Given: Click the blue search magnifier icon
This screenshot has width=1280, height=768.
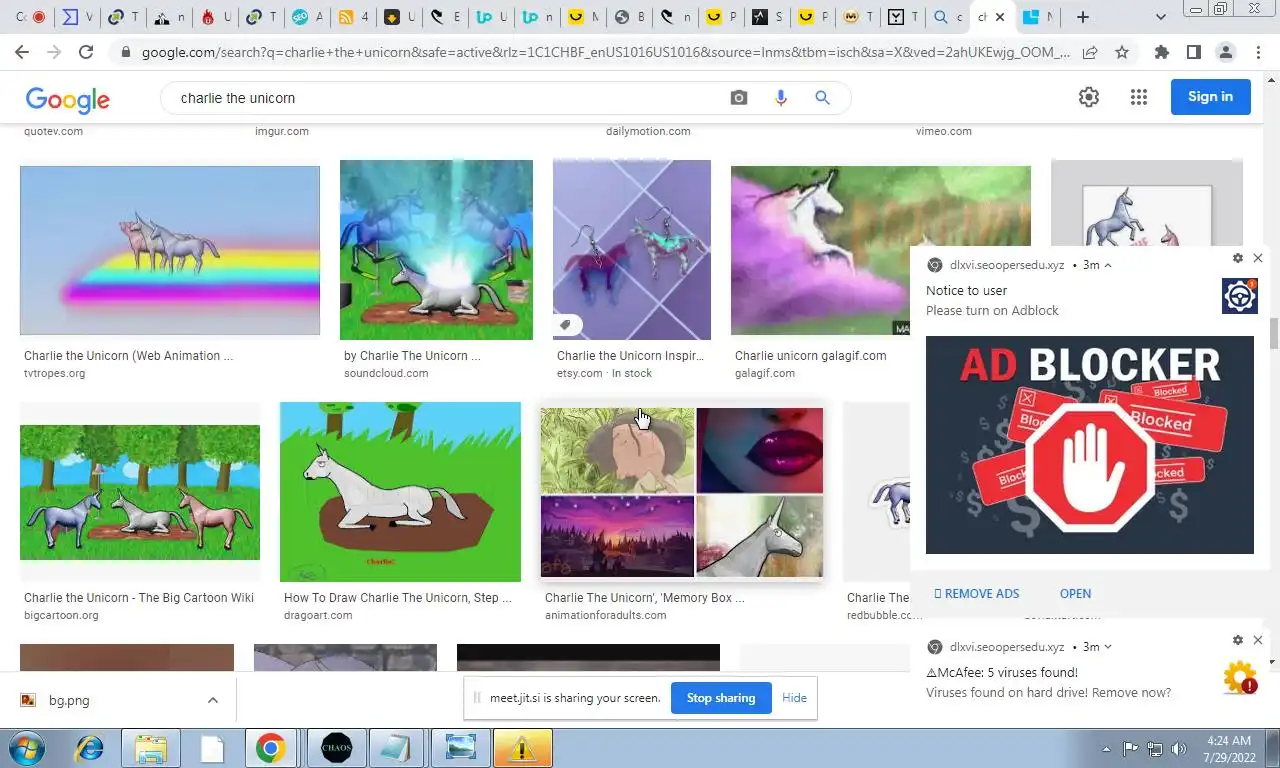Looking at the screenshot, I should pos(822,98).
